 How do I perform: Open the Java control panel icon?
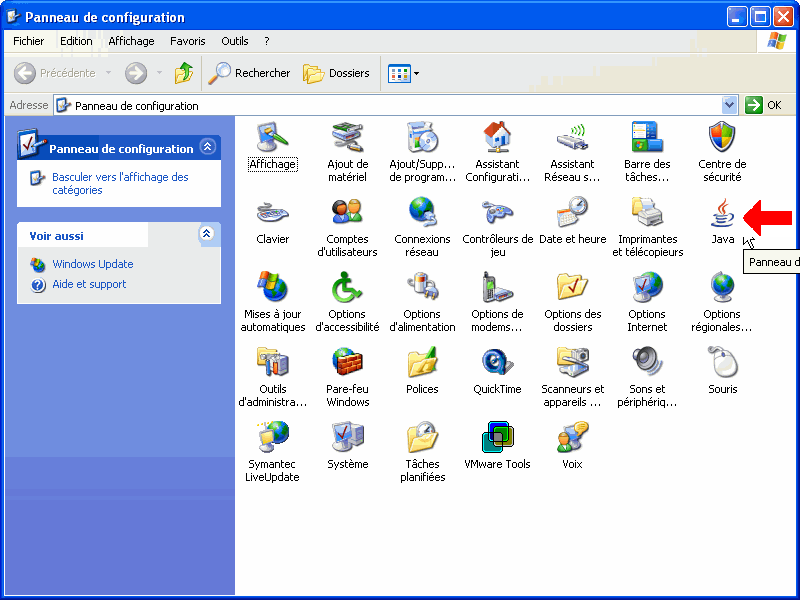point(722,214)
